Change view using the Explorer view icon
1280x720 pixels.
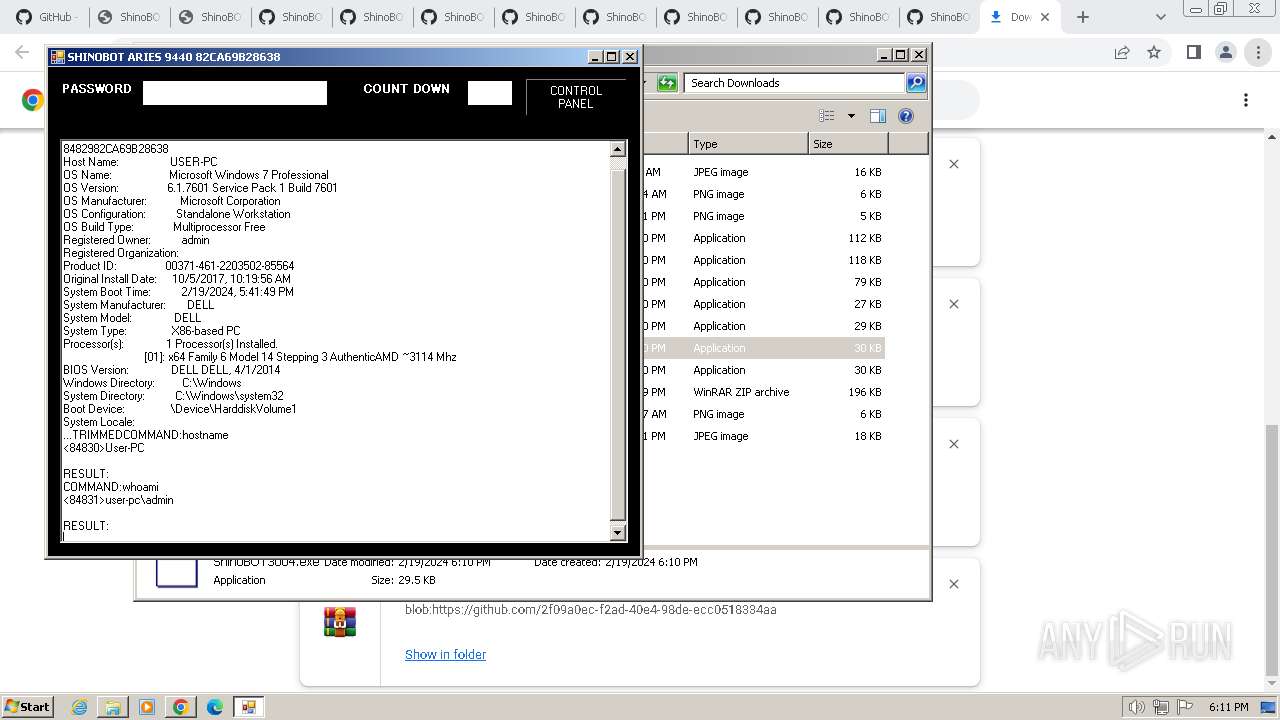coord(826,116)
